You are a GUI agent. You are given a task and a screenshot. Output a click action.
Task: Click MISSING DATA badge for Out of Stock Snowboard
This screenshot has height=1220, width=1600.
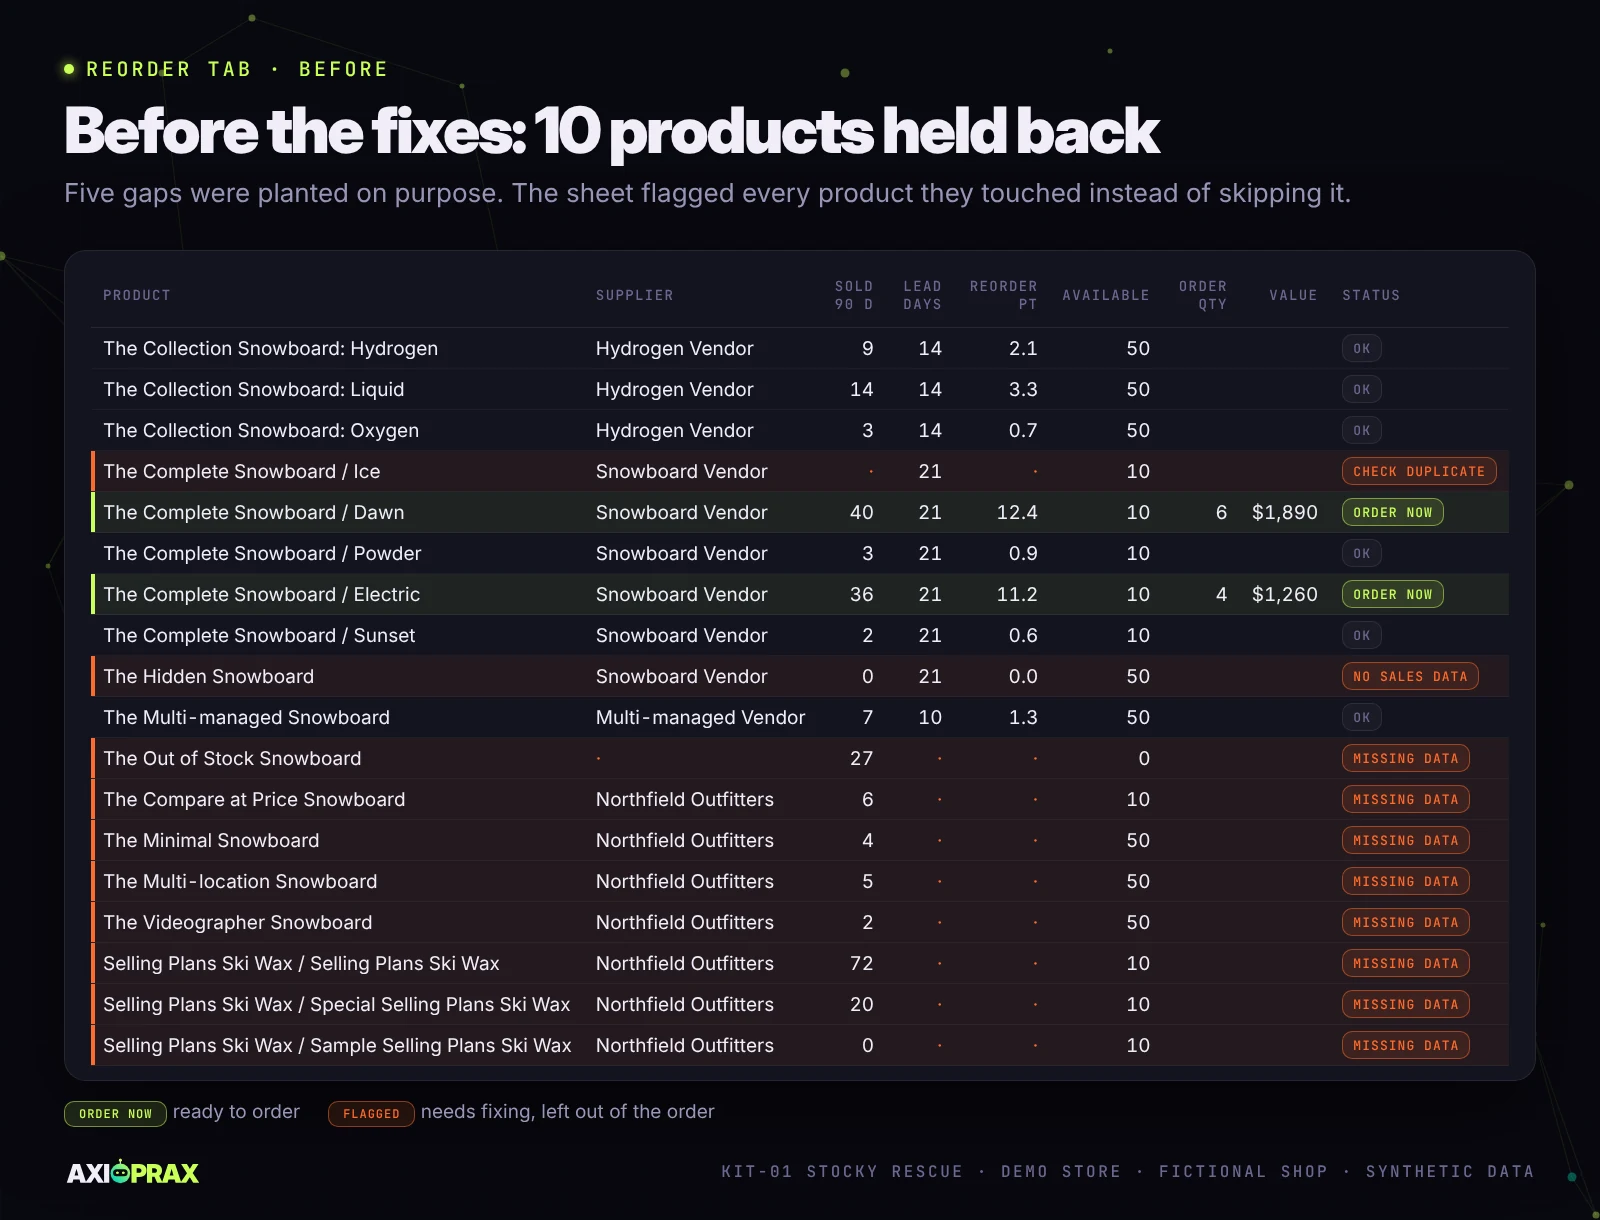[x=1406, y=758]
